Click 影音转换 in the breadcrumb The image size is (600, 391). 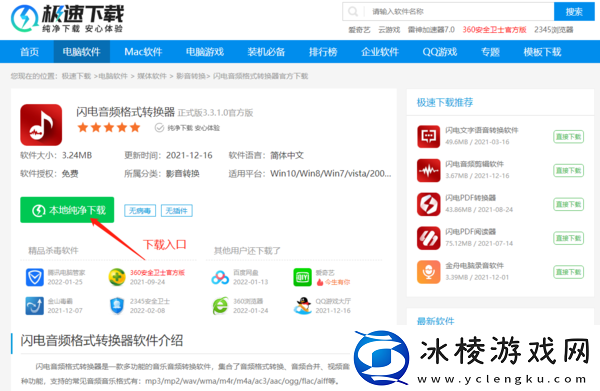pyautogui.click(x=191, y=76)
